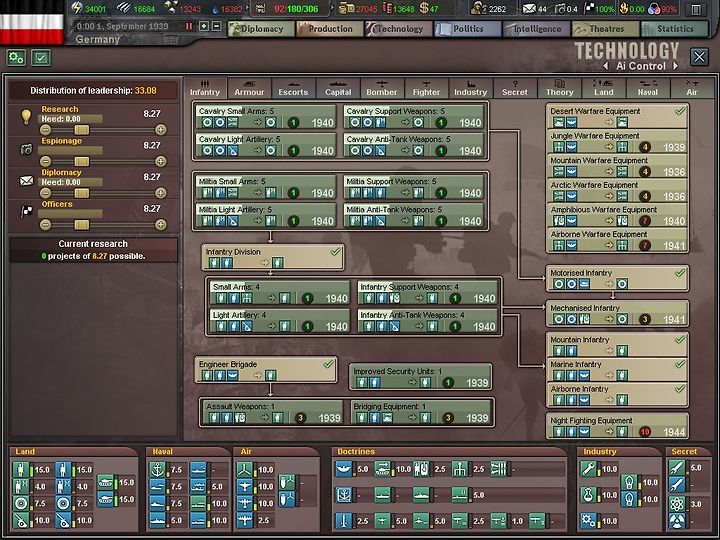Research Light Artillery technology
The width and height of the screenshot is (720, 540).
(280, 321)
